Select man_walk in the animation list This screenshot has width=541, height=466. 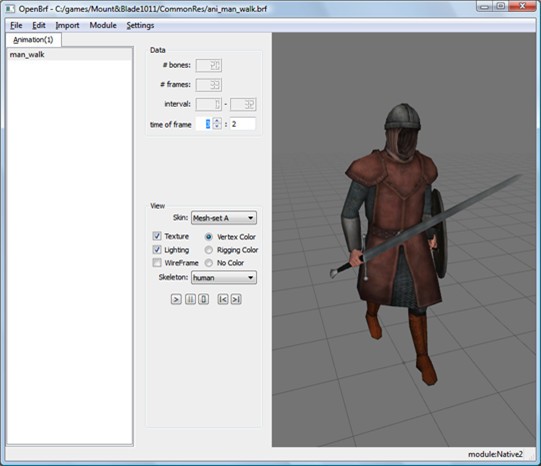[x=69, y=54]
